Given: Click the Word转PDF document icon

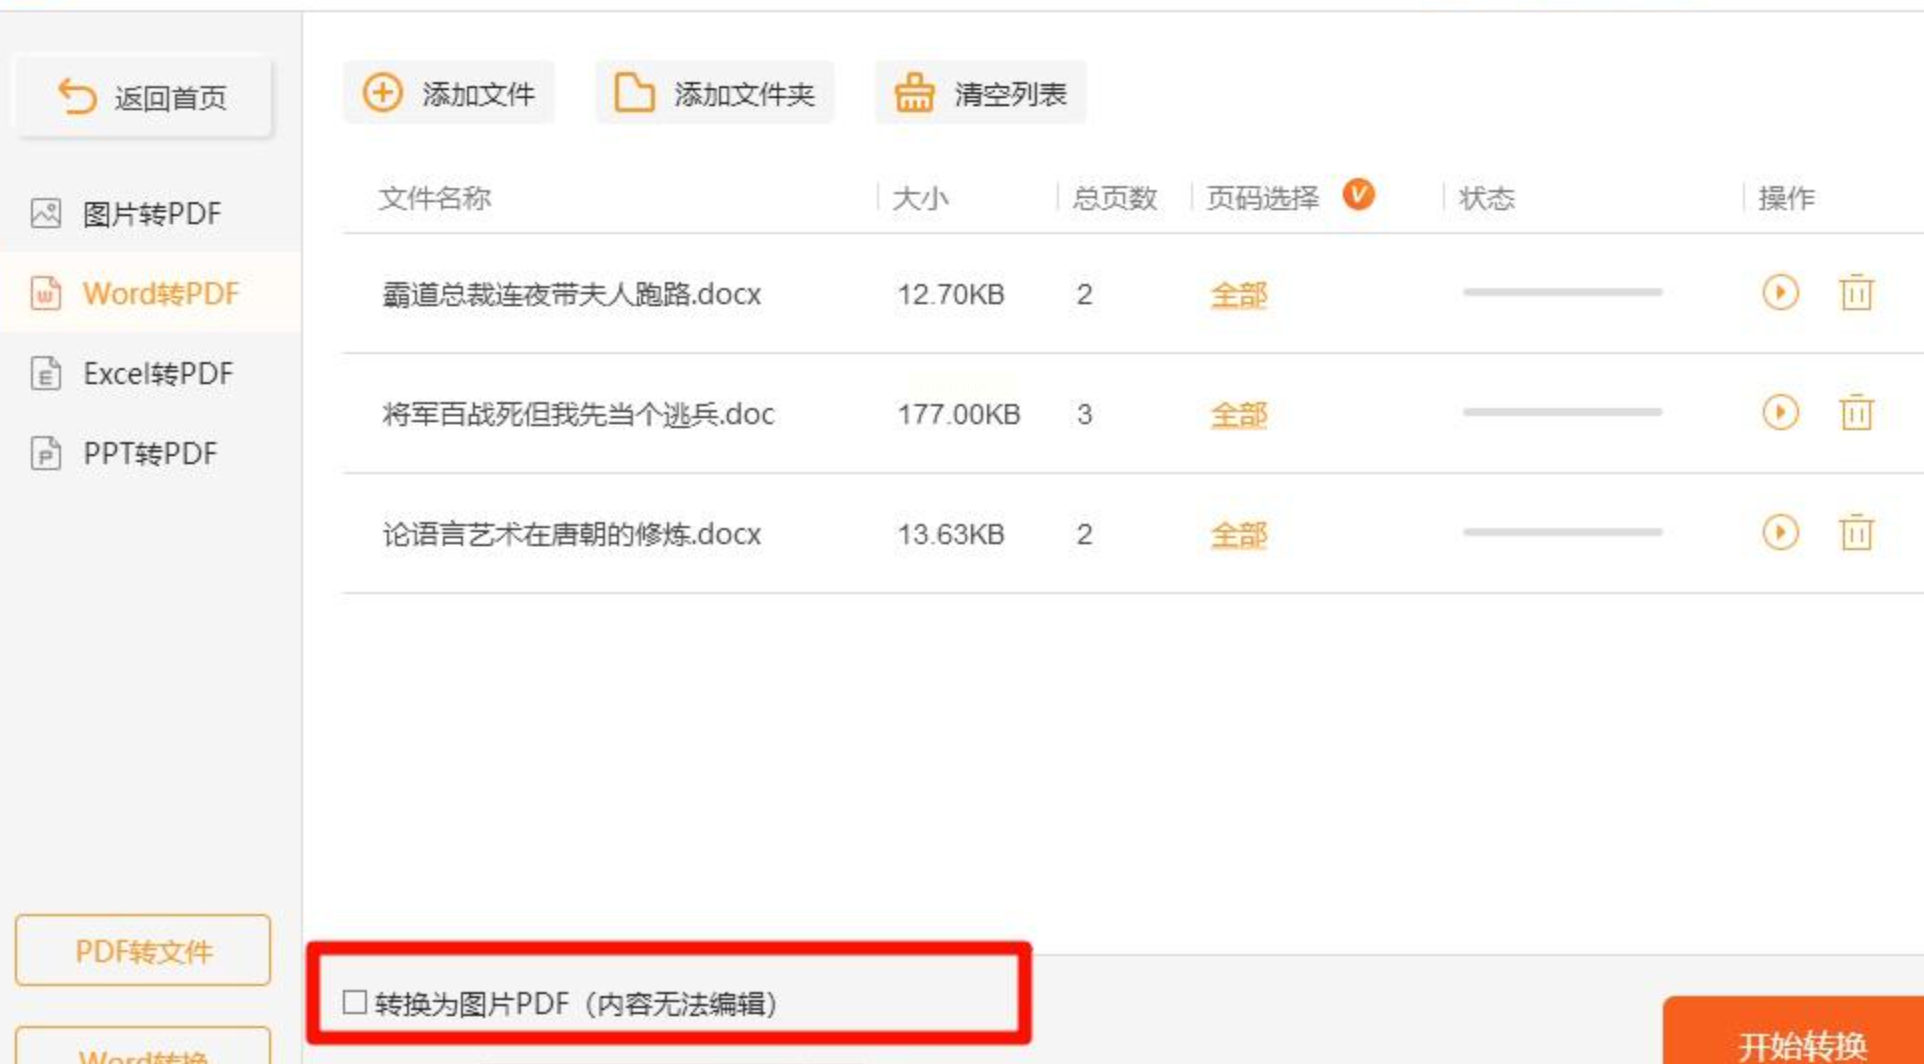Looking at the screenshot, I should pos(46,293).
